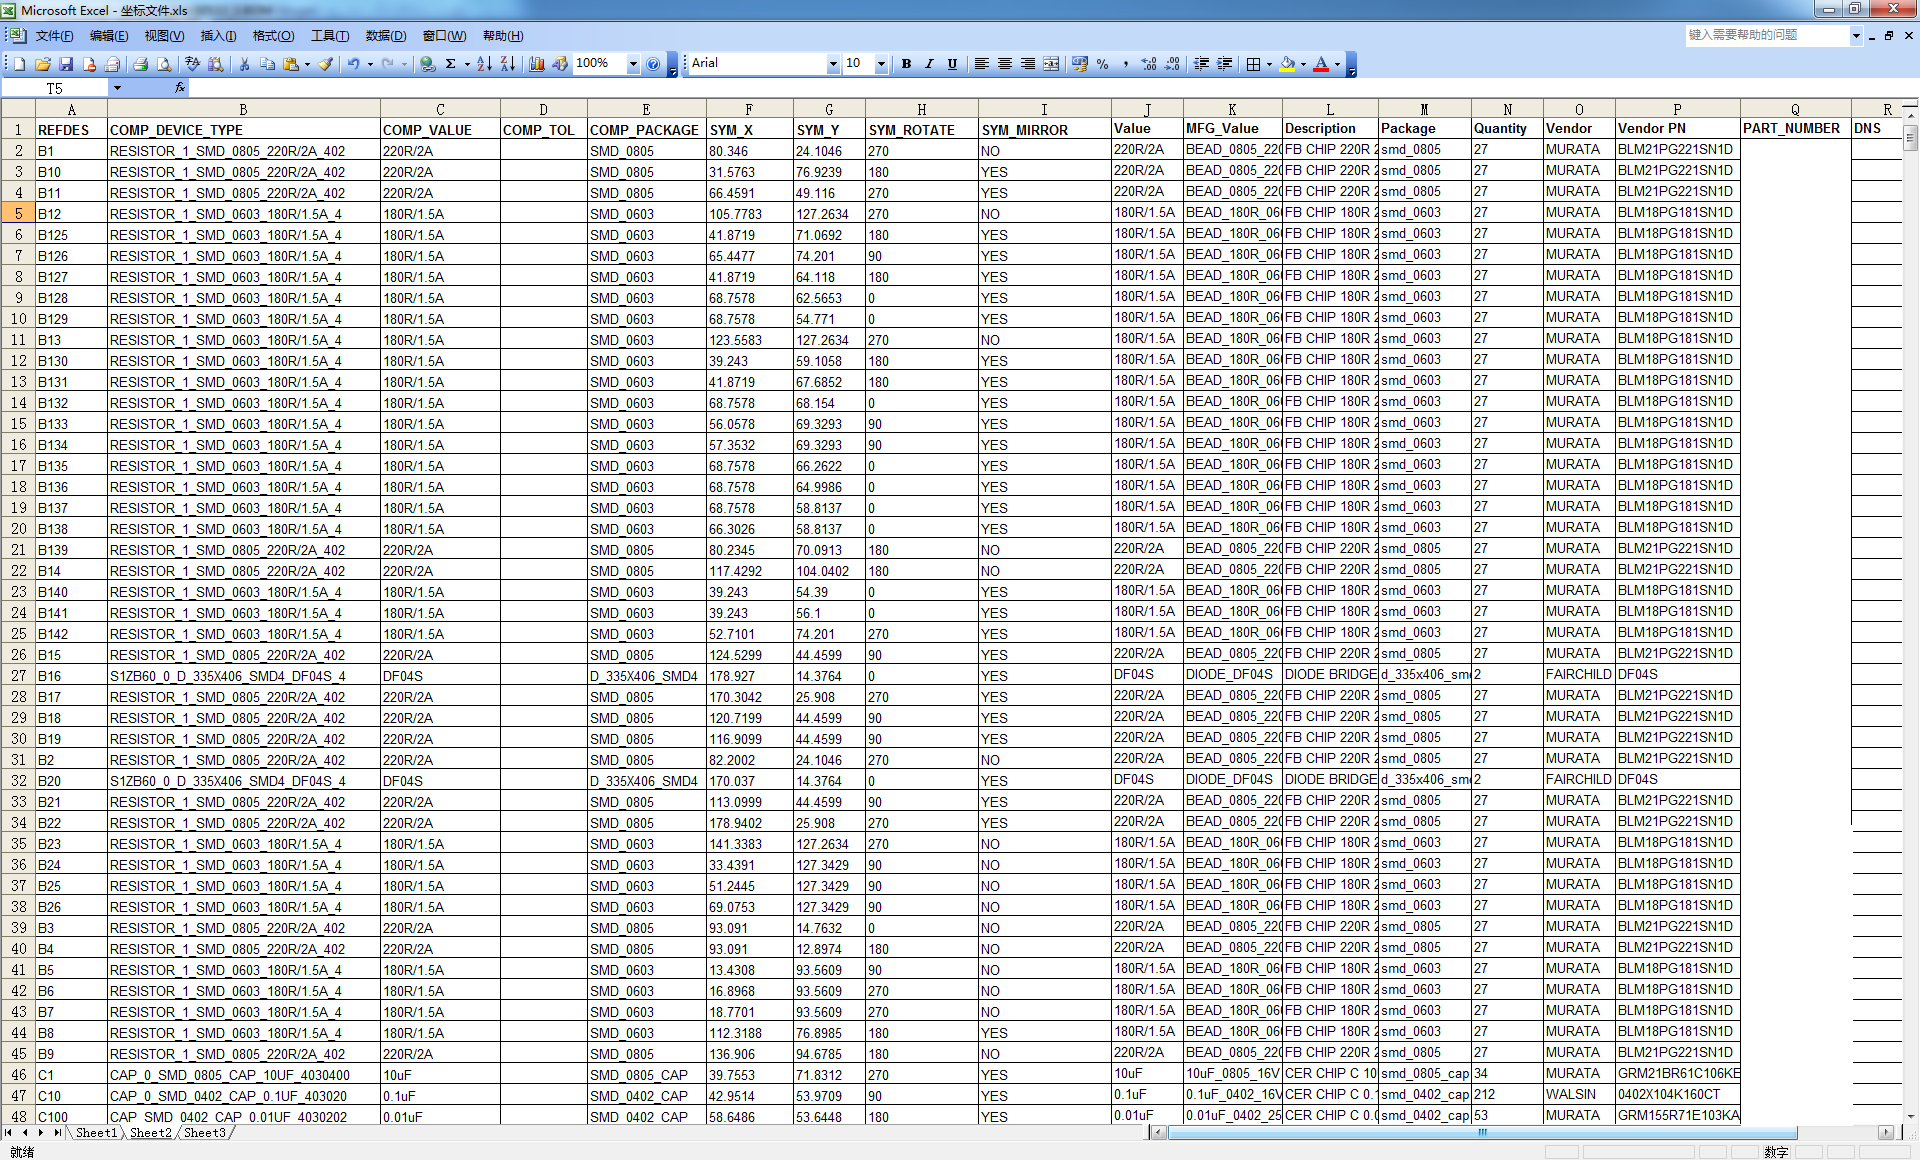Expand the font size 10 dropdown
Screen dimensions: 1920x1160
click(881, 64)
